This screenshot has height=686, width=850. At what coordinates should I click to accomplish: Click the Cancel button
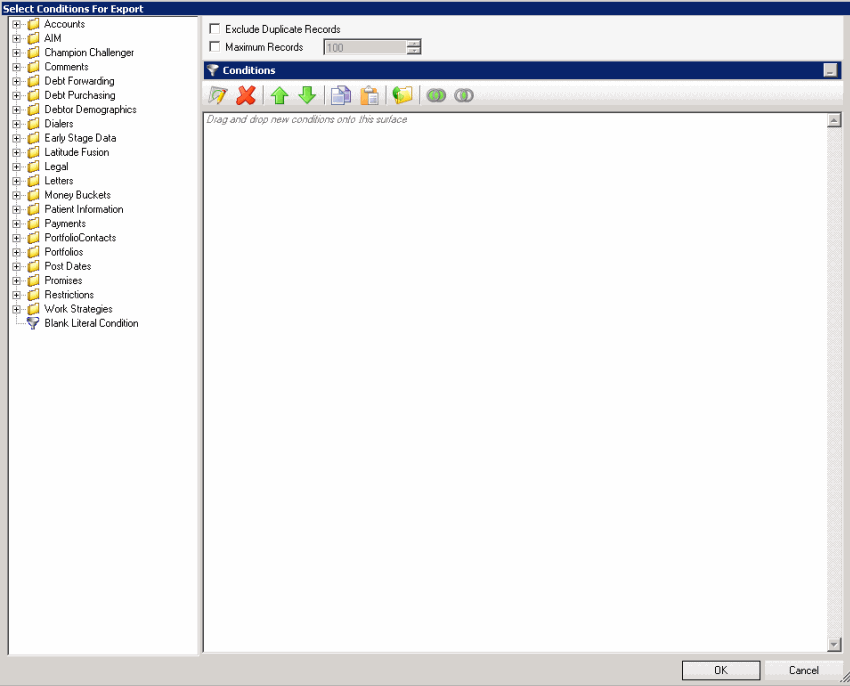tap(804, 670)
